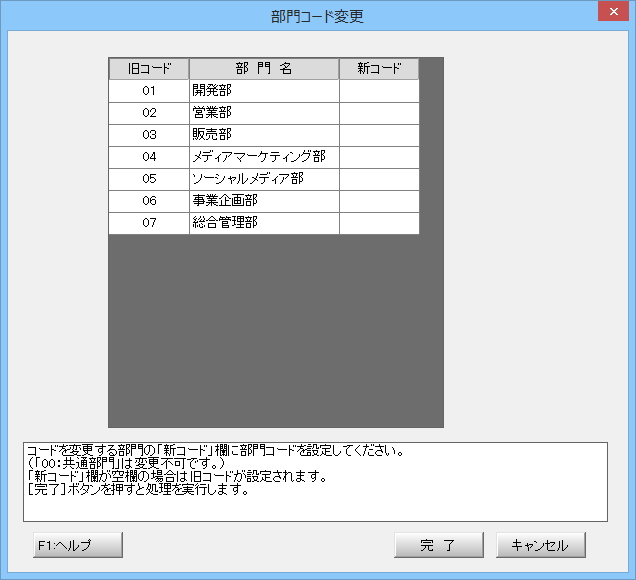Click old code 03 cell

[149, 135]
